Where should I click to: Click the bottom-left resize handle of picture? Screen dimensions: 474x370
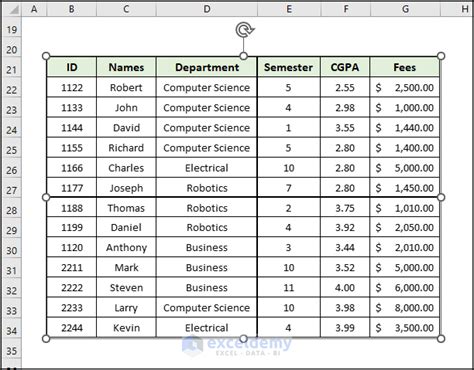[x=46, y=339]
